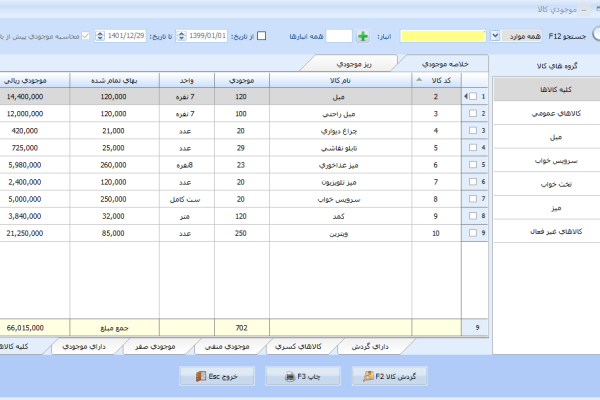The height and width of the screenshot is (400, 600).
Task: Click the خروج Esc exit button
Action: 217,376
